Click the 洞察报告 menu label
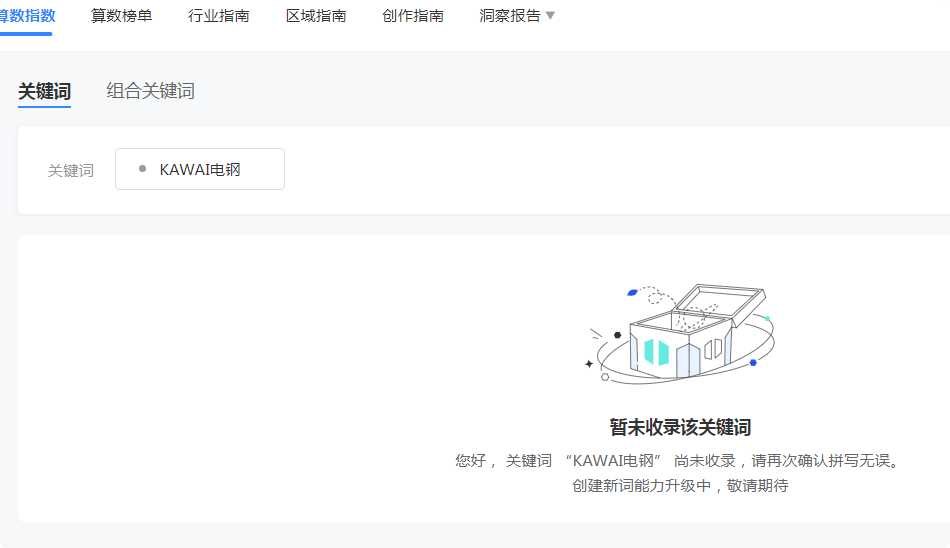The height and width of the screenshot is (548, 950). click(509, 16)
